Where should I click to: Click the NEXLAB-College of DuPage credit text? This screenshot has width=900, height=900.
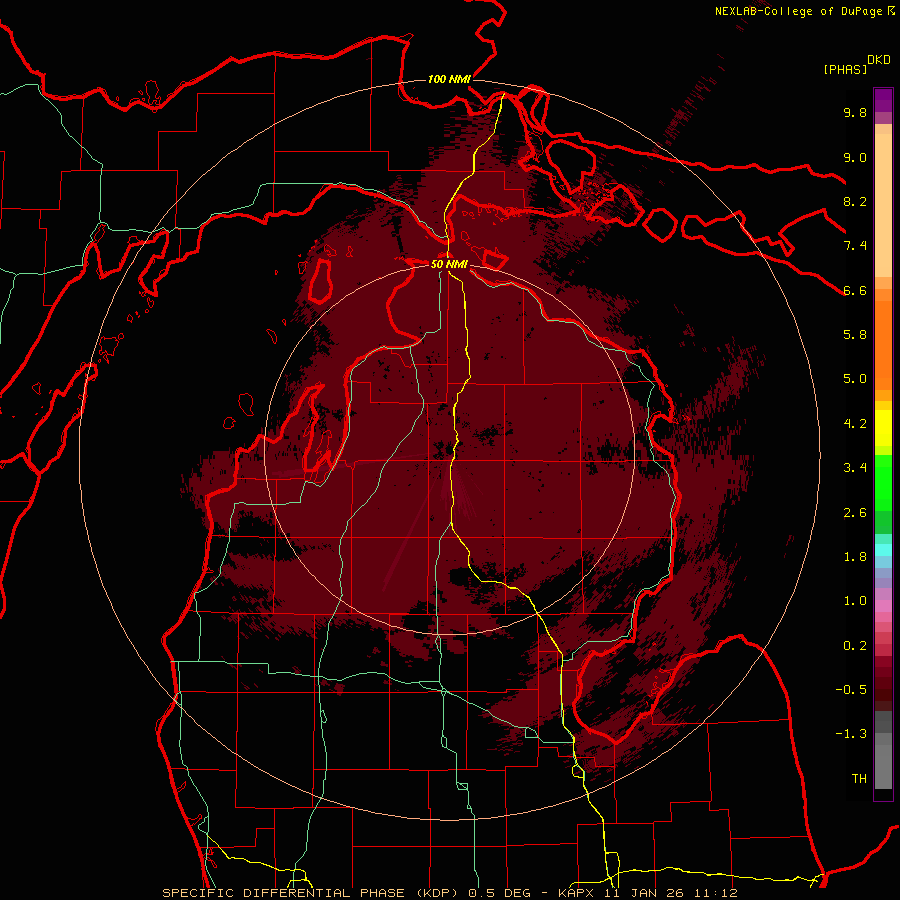click(x=800, y=11)
